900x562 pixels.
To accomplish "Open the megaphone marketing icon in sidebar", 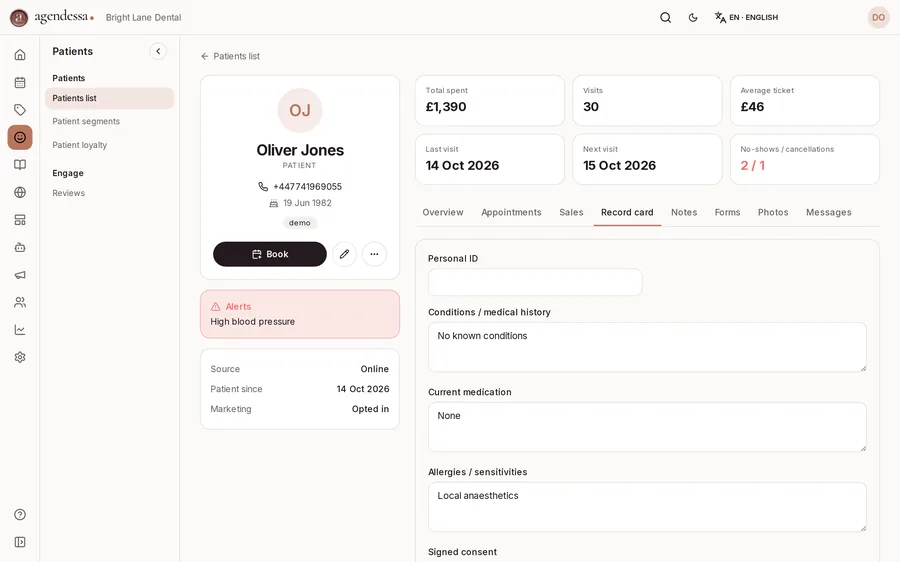I will point(20,275).
